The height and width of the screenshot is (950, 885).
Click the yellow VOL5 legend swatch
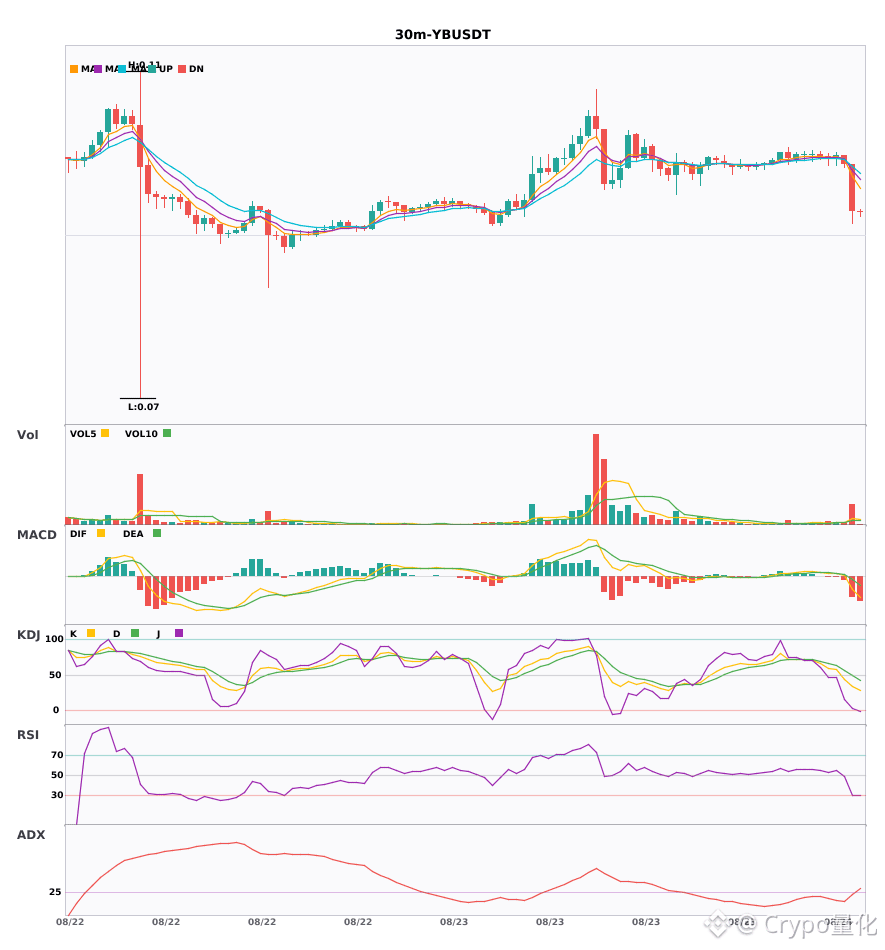click(x=105, y=433)
